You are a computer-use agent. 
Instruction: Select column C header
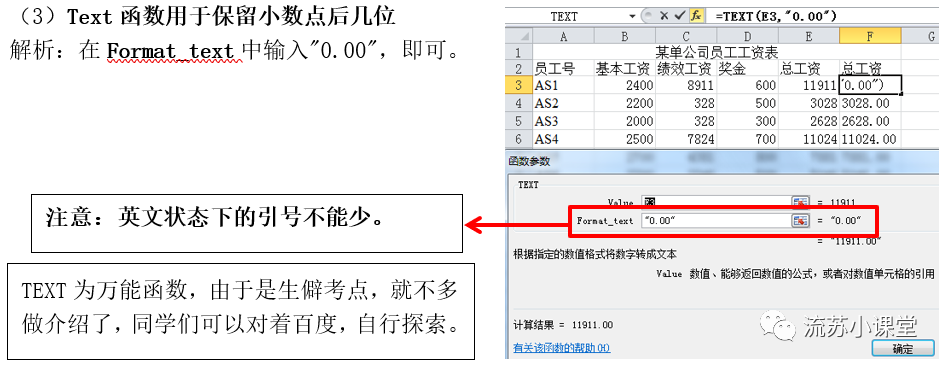[x=686, y=37]
